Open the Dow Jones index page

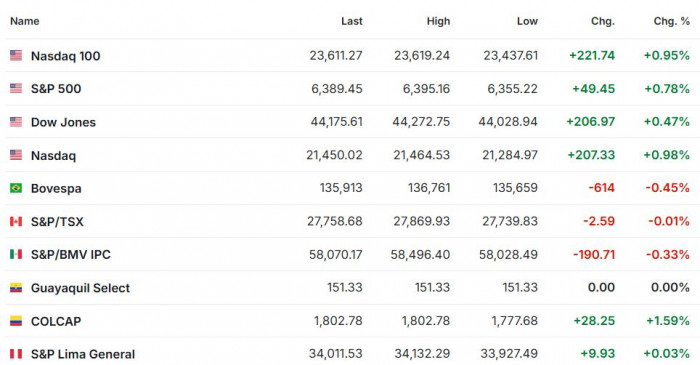coord(63,122)
